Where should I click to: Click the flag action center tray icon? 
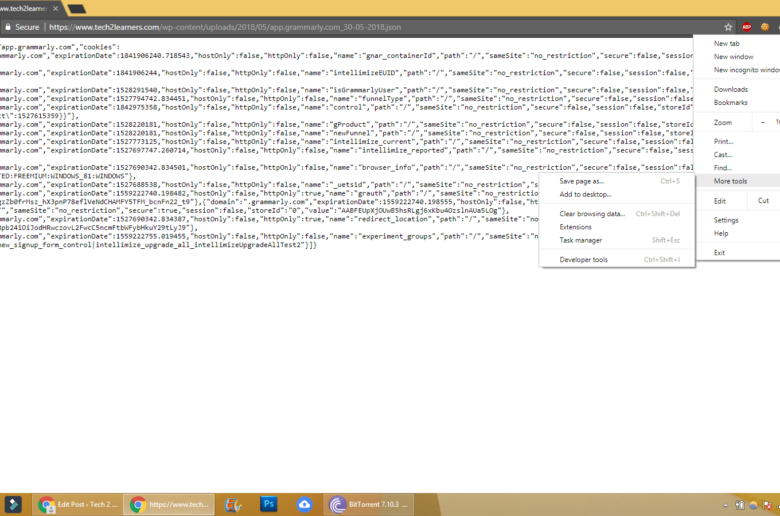coord(767,506)
